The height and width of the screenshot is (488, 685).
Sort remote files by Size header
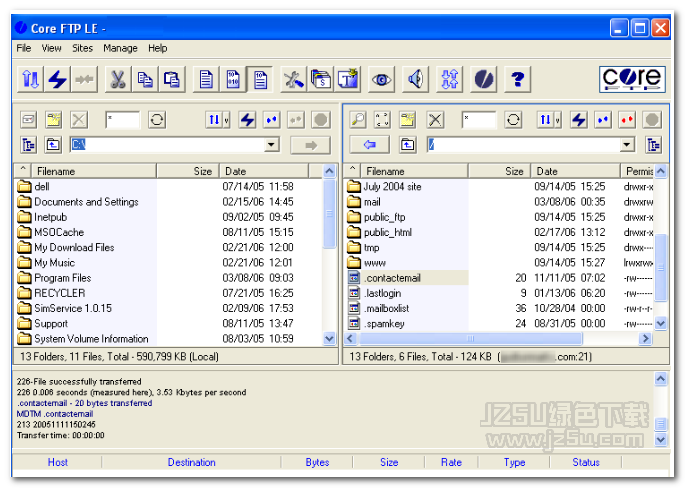(x=499, y=171)
